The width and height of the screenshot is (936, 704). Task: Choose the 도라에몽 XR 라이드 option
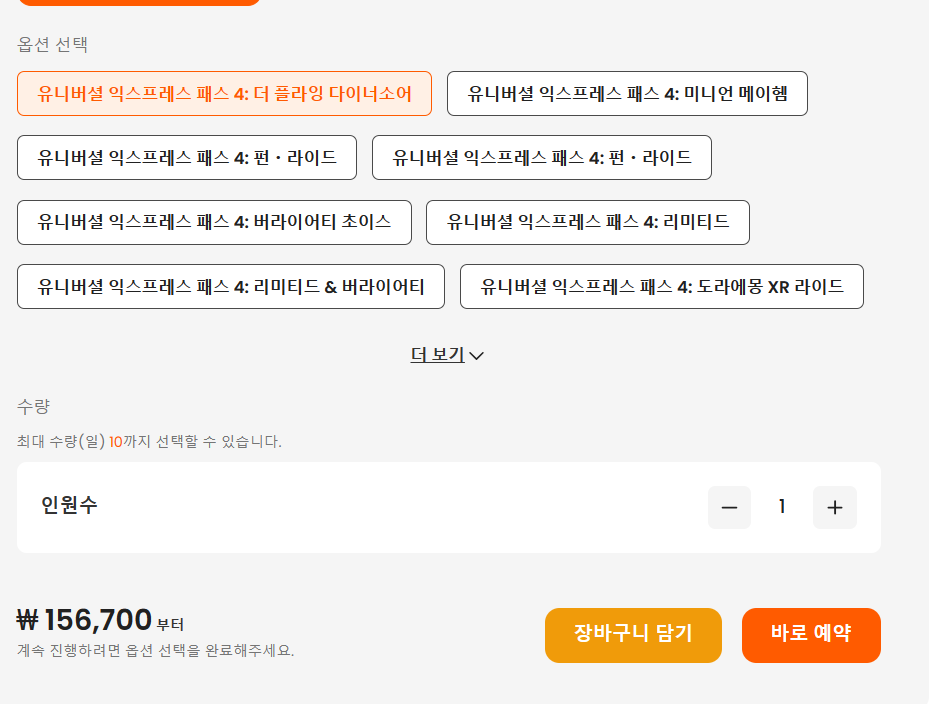click(x=662, y=287)
